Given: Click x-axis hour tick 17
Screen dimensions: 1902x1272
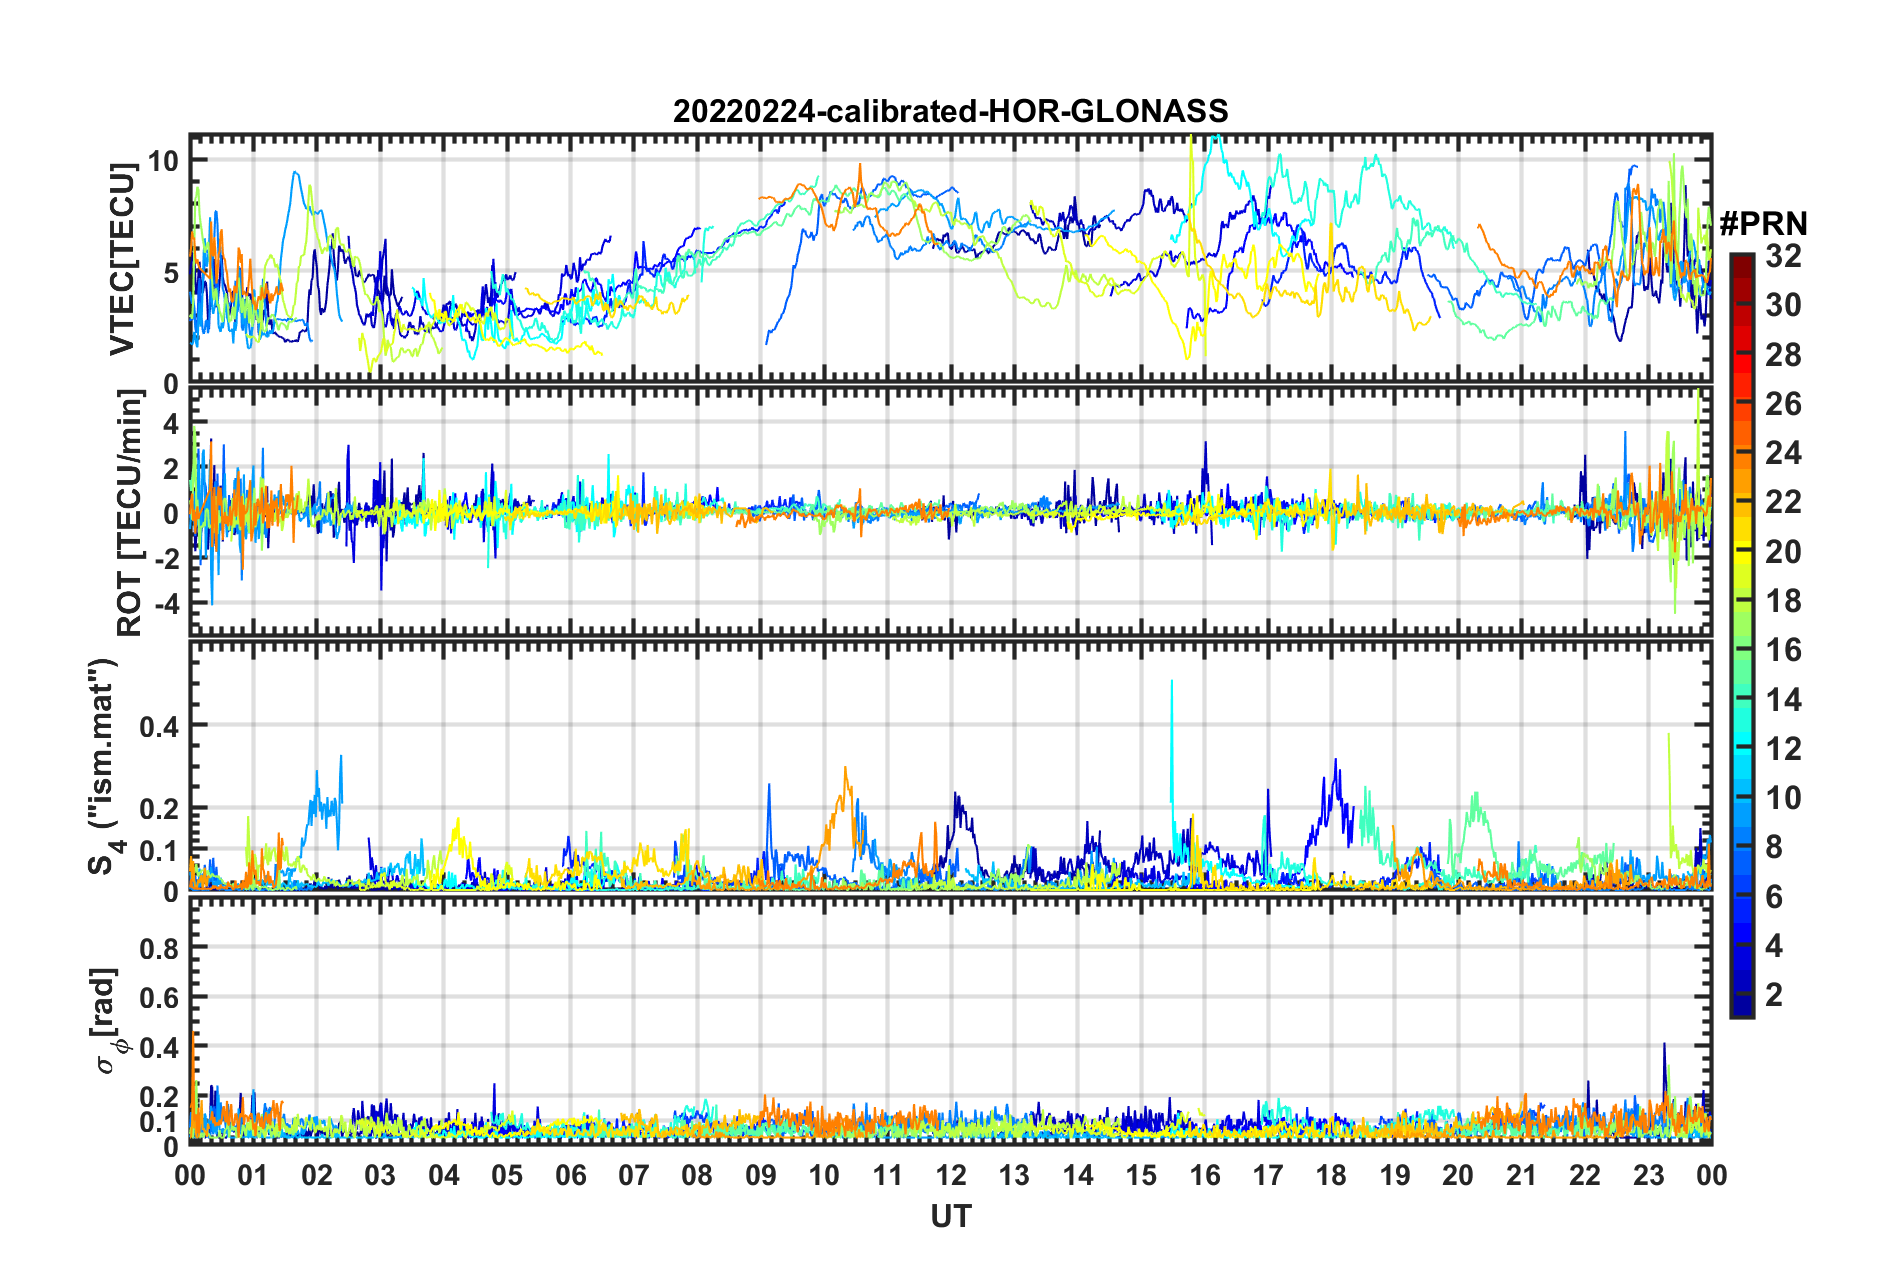Looking at the screenshot, I should [x=1268, y=1175].
